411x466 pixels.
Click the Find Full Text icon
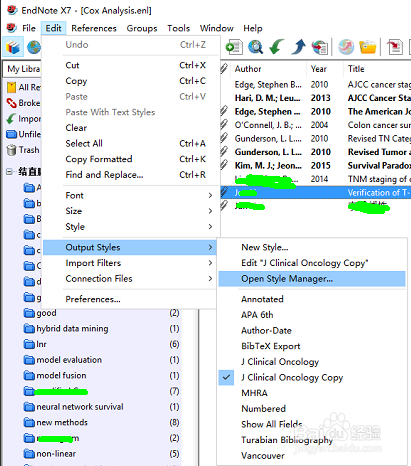point(320,47)
